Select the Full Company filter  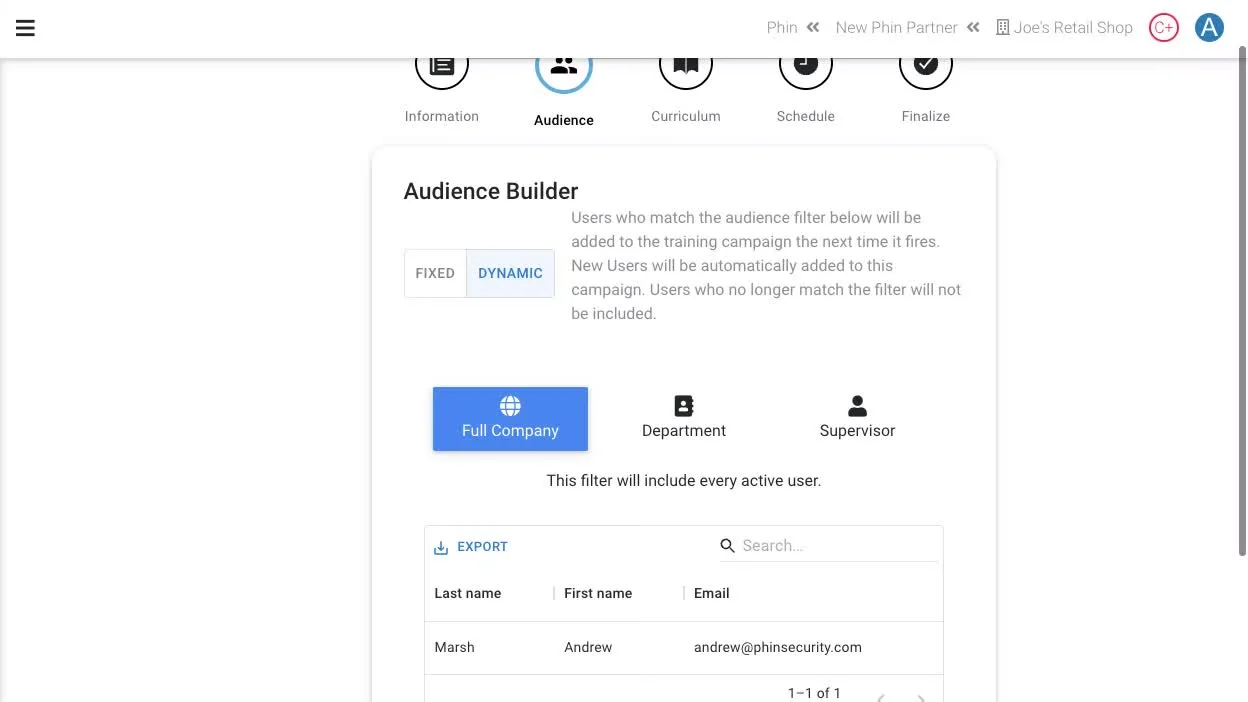pos(510,419)
